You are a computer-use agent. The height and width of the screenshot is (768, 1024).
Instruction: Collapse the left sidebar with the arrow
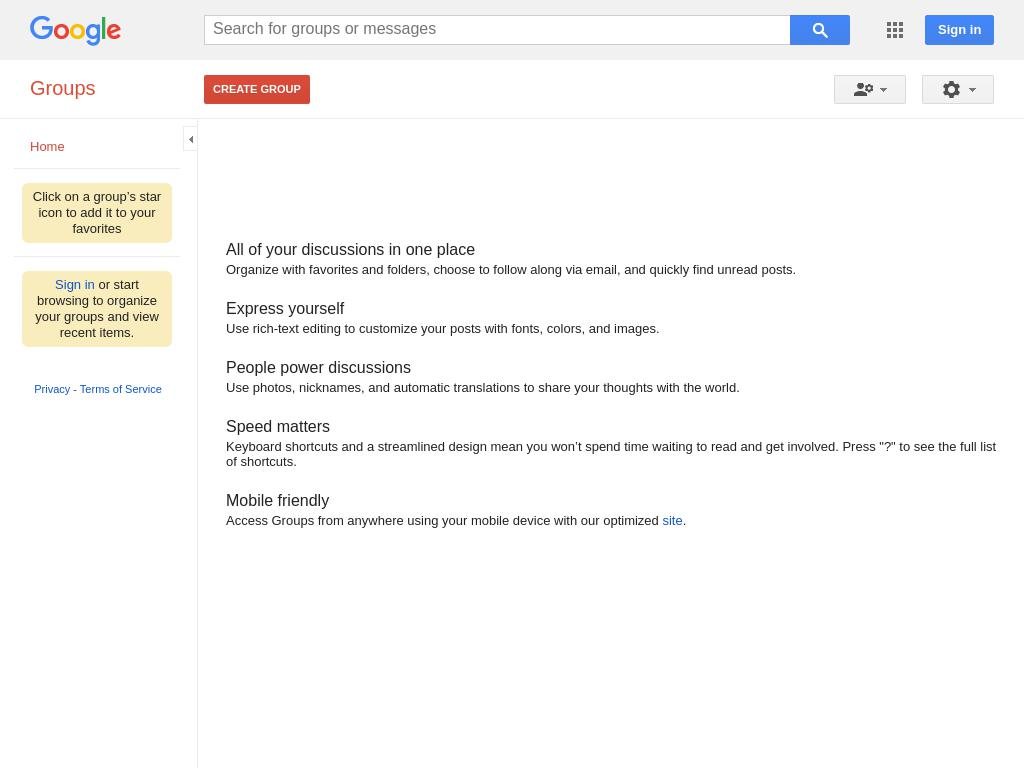190,140
